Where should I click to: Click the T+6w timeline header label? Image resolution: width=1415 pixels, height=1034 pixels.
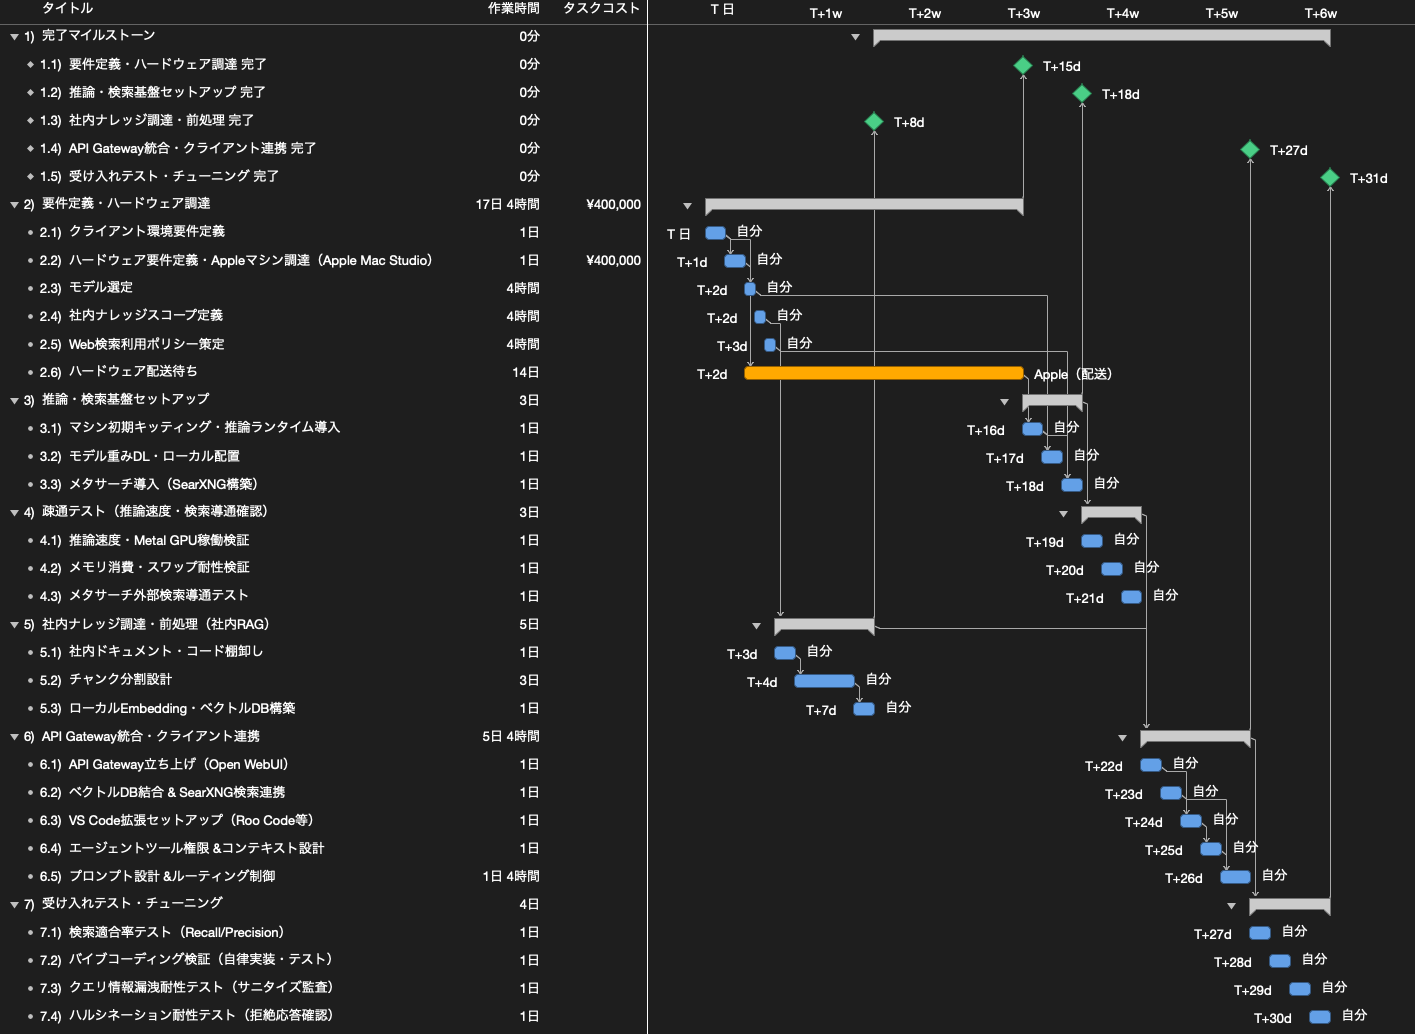tap(1321, 13)
